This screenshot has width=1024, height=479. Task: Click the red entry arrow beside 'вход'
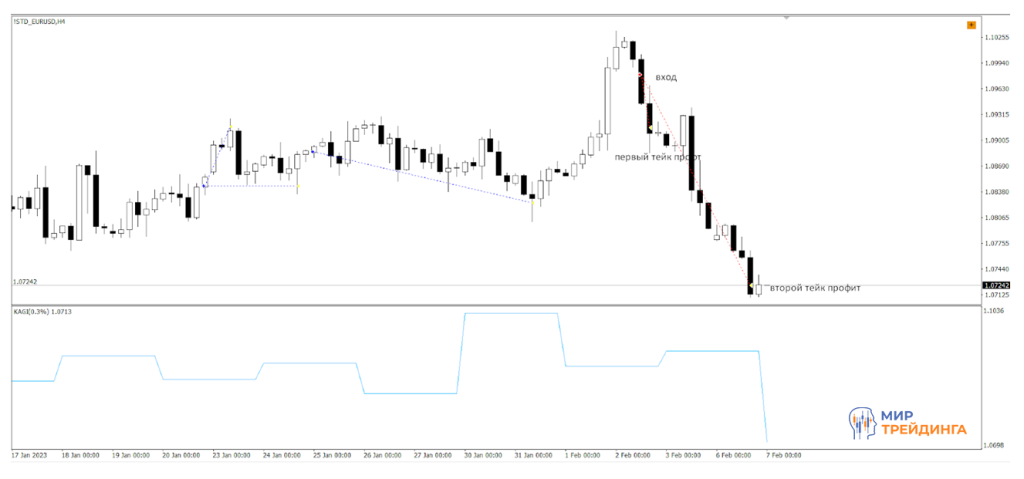pos(640,74)
